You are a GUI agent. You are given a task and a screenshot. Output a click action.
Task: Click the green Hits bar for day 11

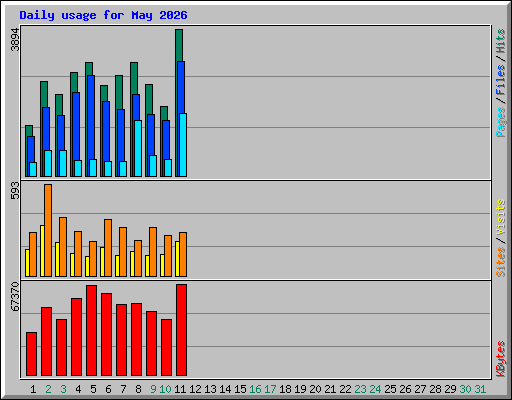(x=179, y=45)
